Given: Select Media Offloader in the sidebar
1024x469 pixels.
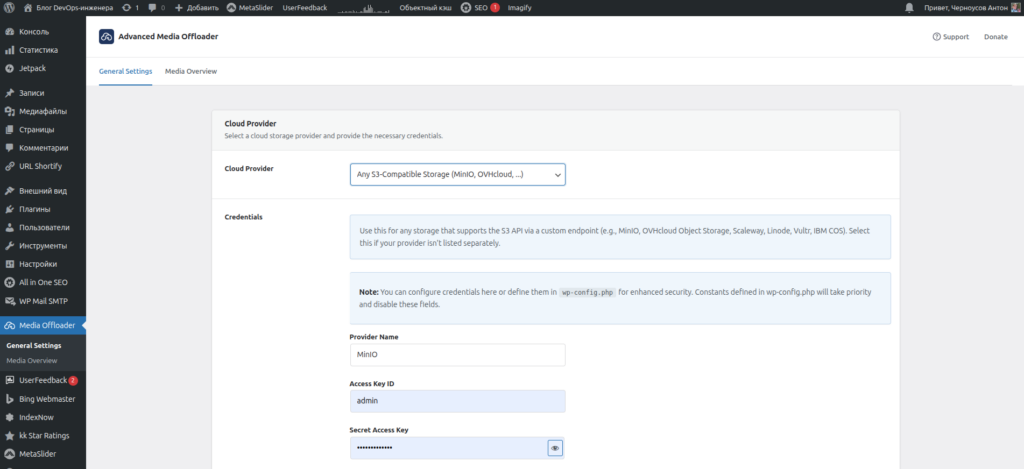Looking at the screenshot, I should pos(42,325).
